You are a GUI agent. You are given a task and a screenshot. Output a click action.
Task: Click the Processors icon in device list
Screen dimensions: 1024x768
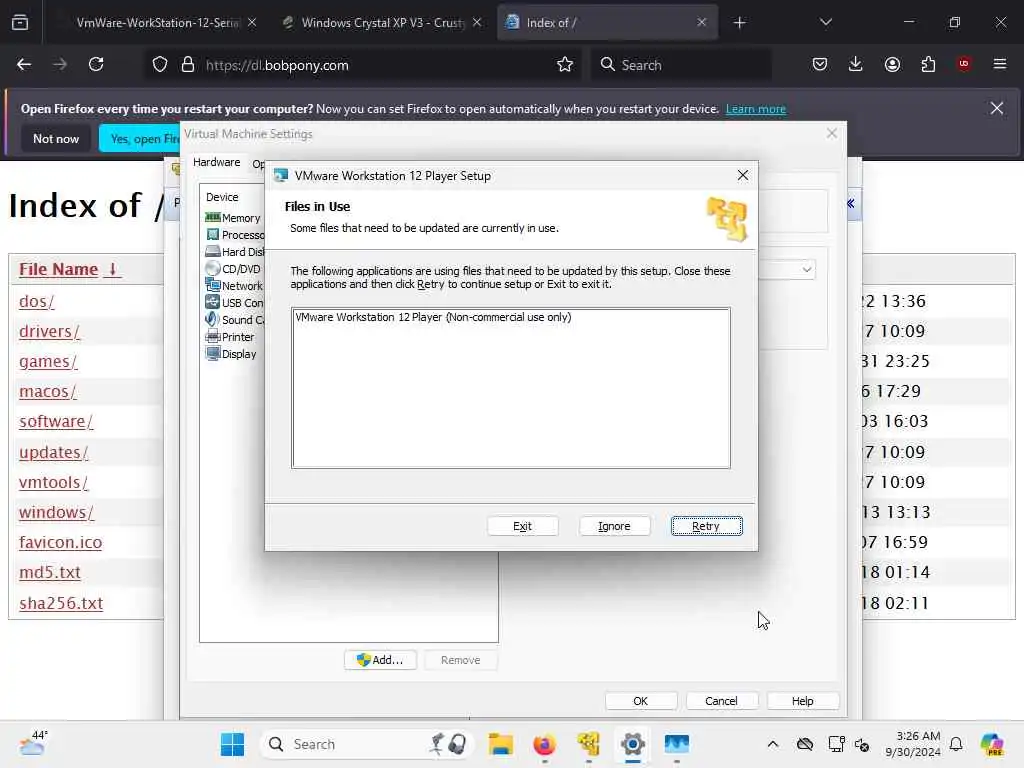coord(212,234)
